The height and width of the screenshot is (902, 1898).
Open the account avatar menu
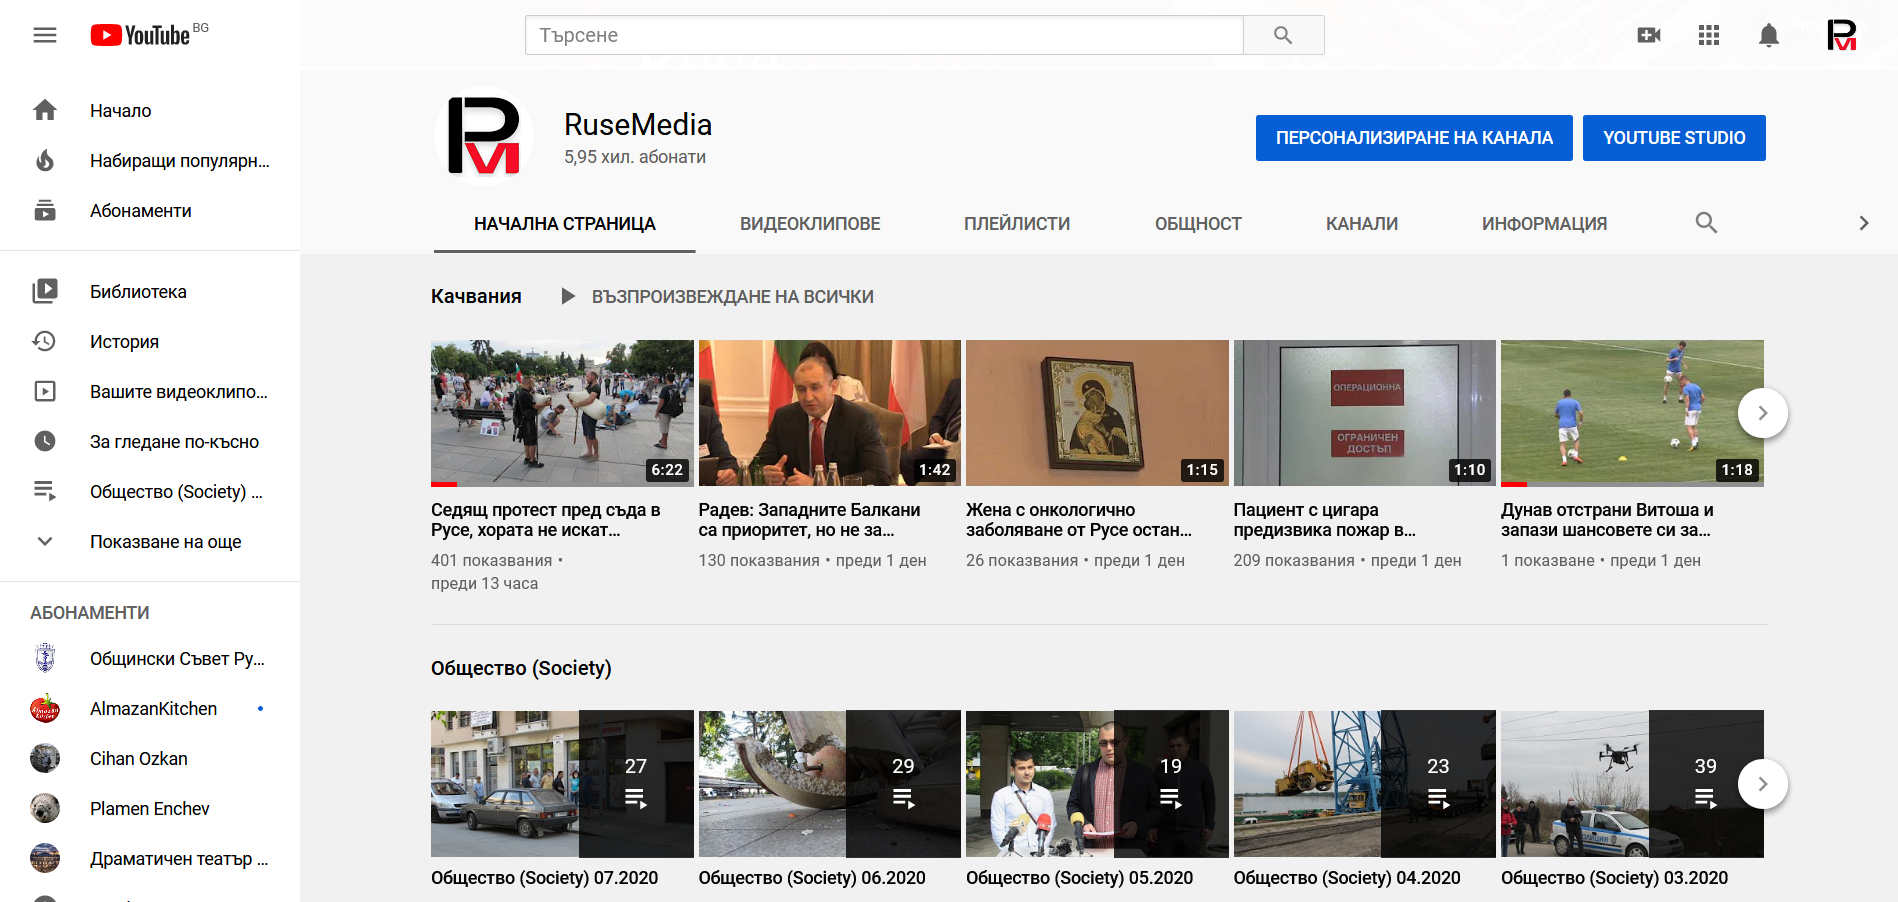[1841, 35]
